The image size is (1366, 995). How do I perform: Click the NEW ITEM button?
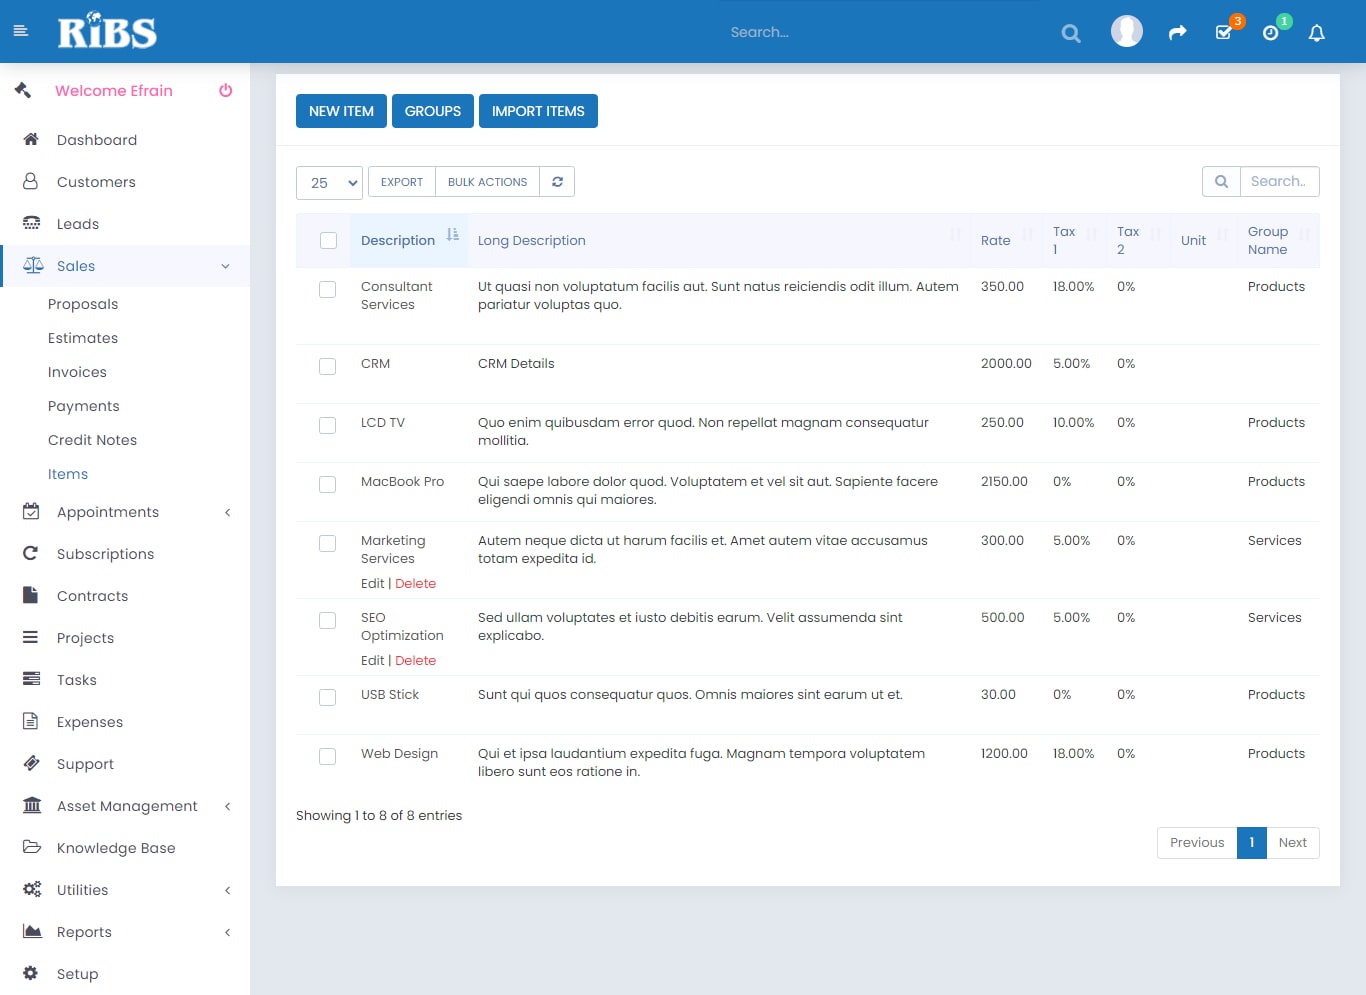point(341,111)
